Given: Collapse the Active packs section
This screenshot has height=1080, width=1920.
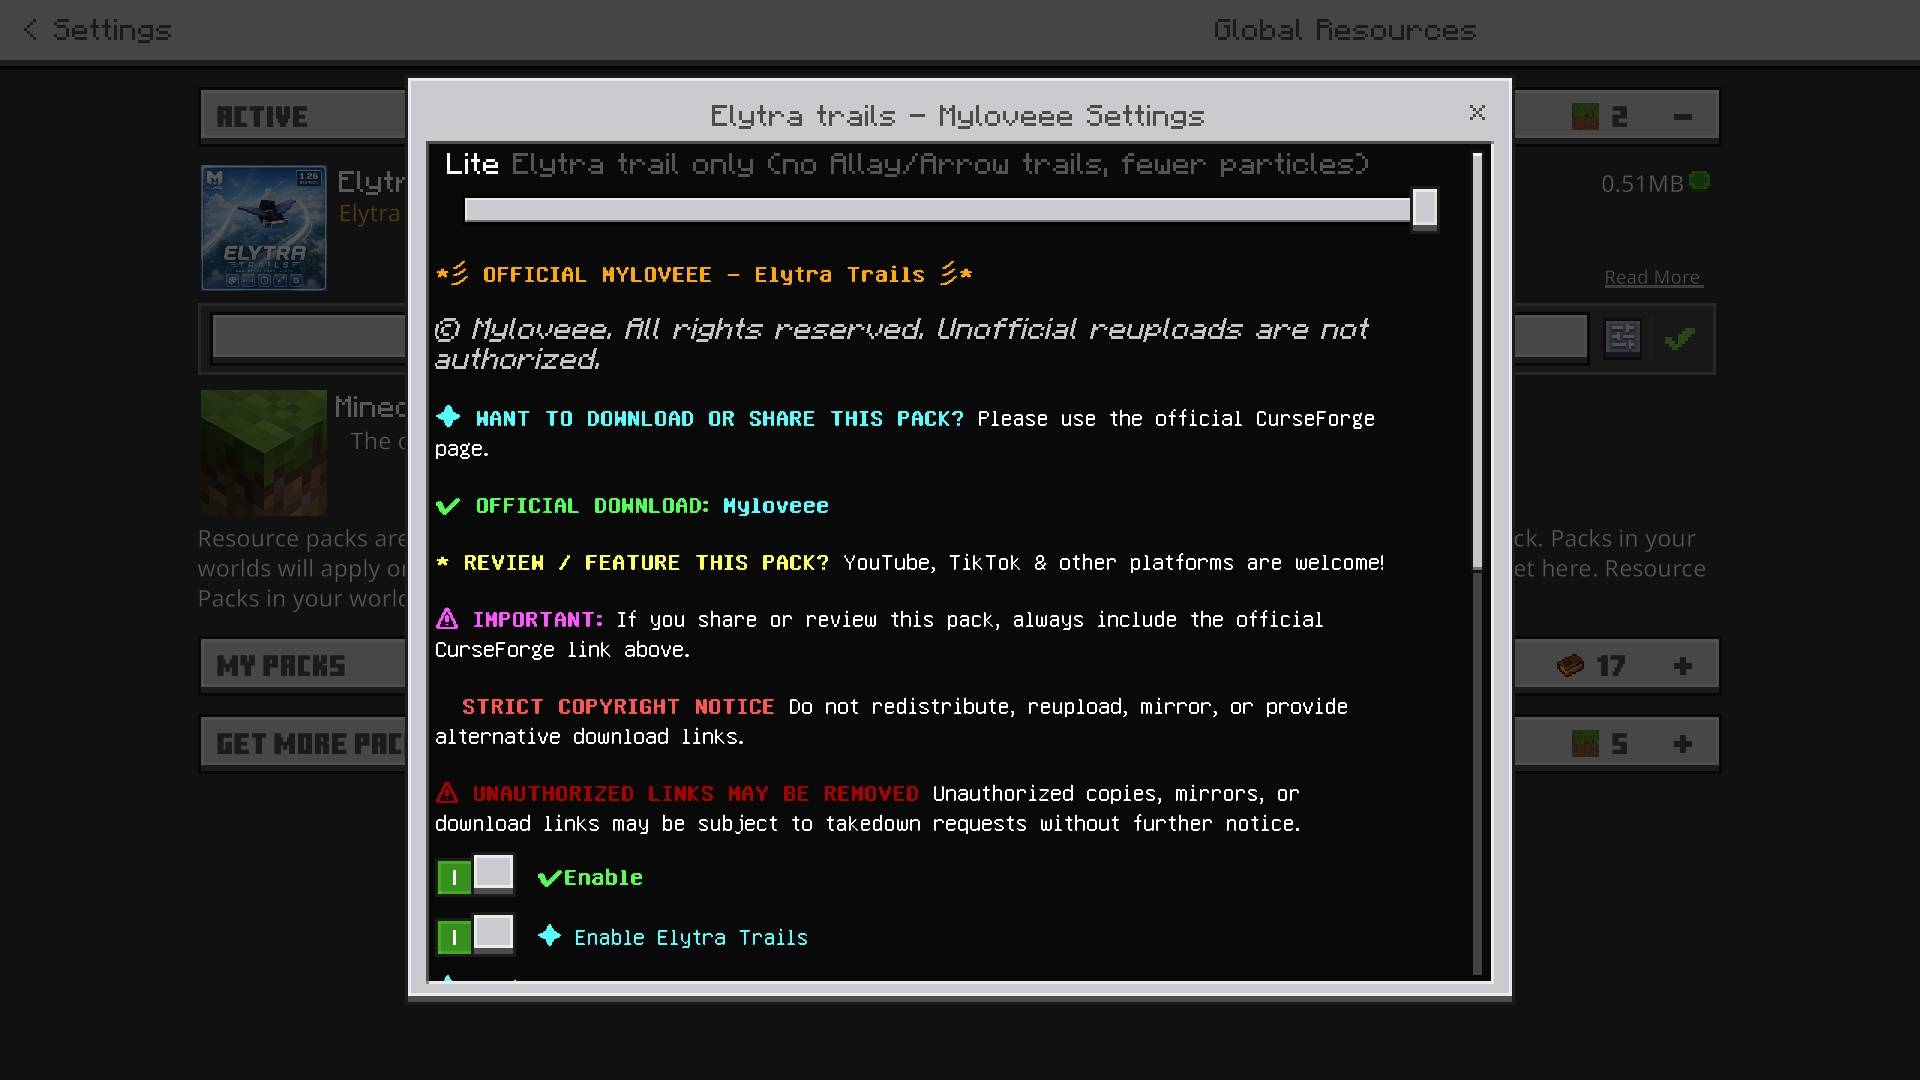Looking at the screenshot, I should tap(1683, 117).
